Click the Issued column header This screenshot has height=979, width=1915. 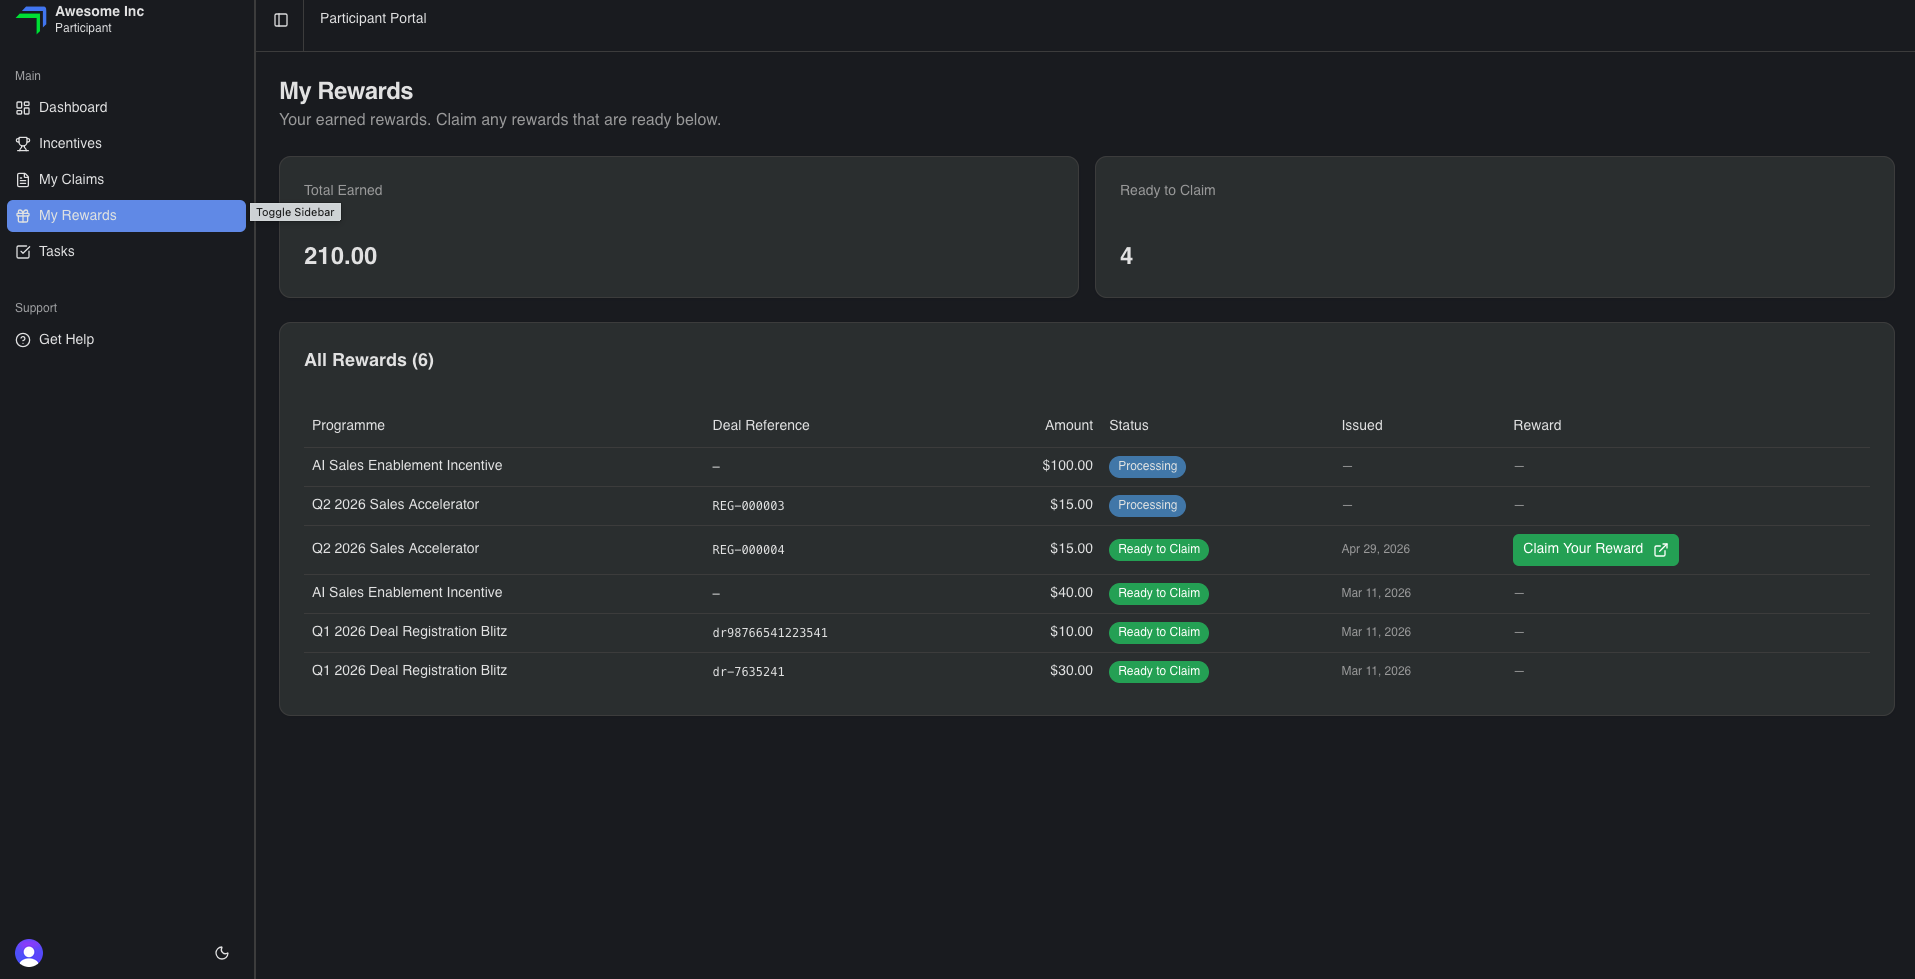click(x=1362, y=426)
